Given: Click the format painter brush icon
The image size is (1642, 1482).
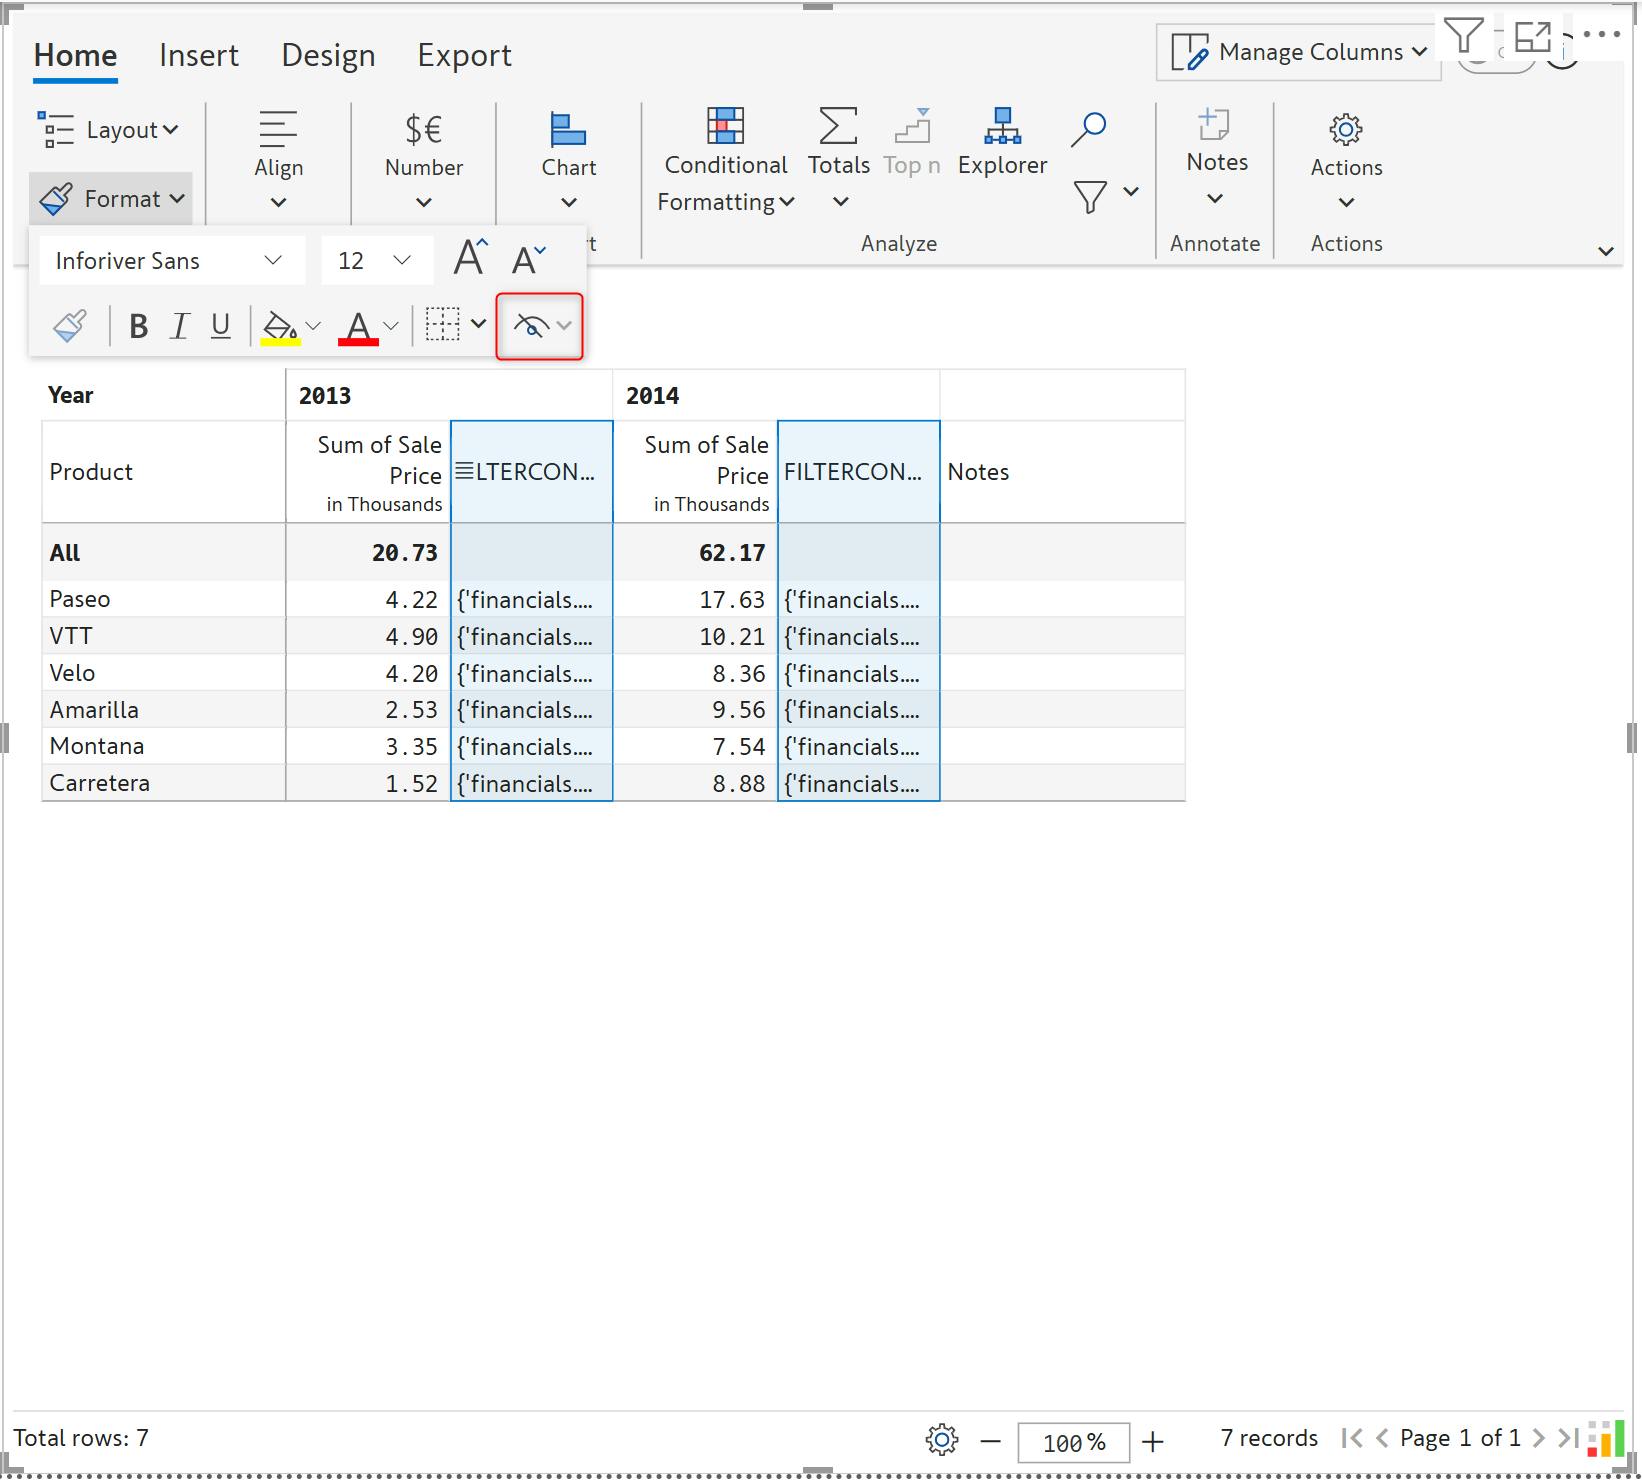Looking at the screenshot, I should pos(70,325).
